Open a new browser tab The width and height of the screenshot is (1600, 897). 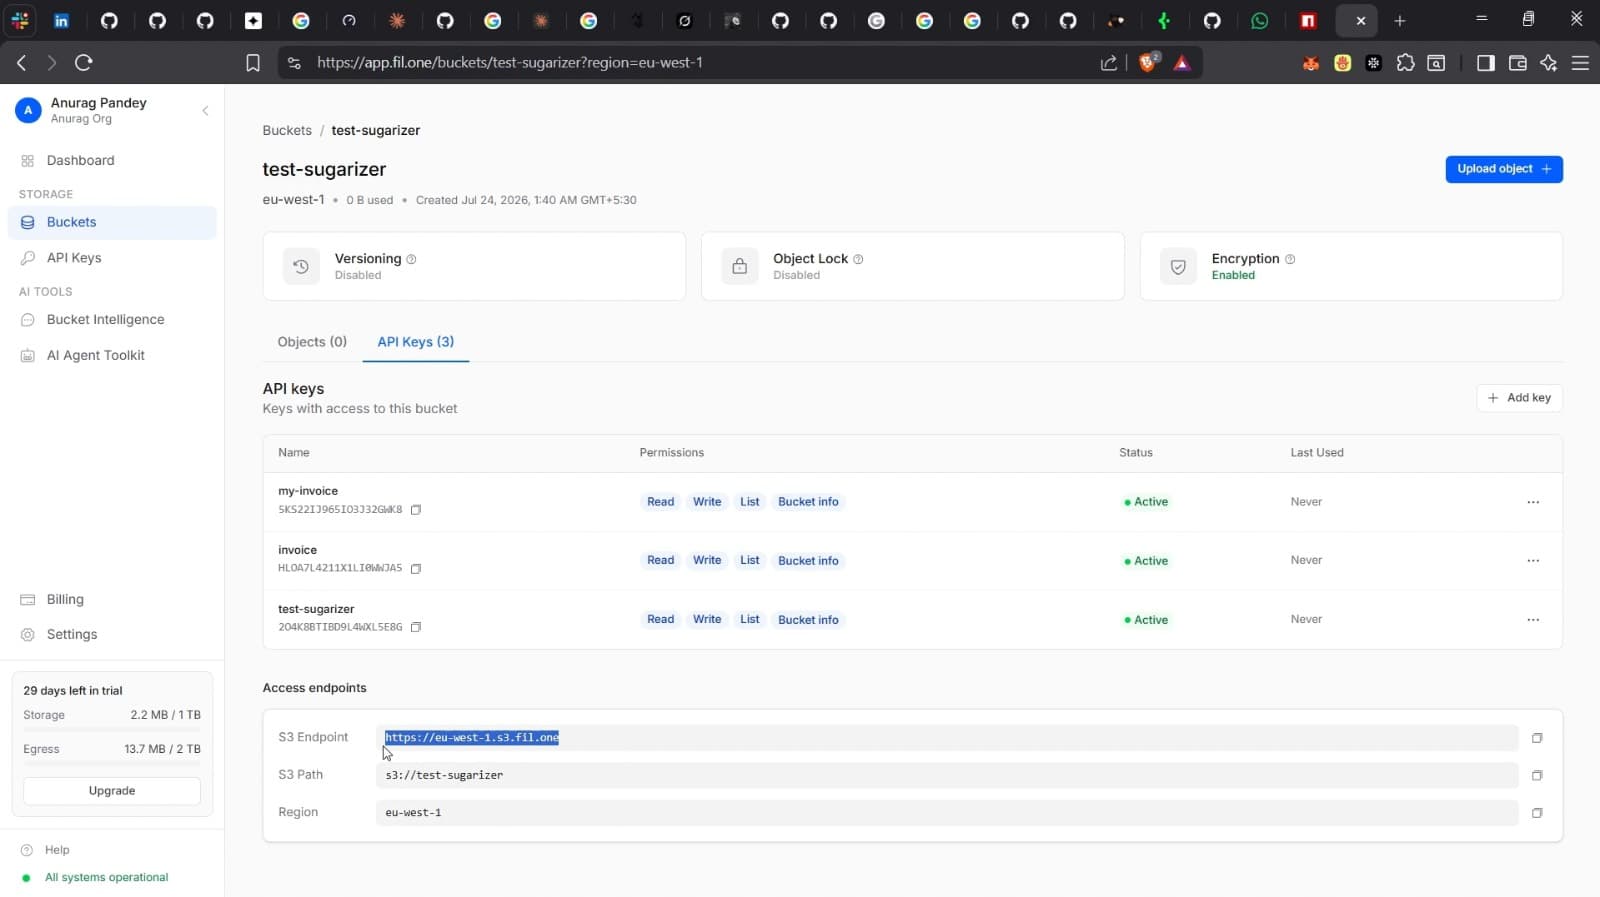click(x=1400, y=21)
